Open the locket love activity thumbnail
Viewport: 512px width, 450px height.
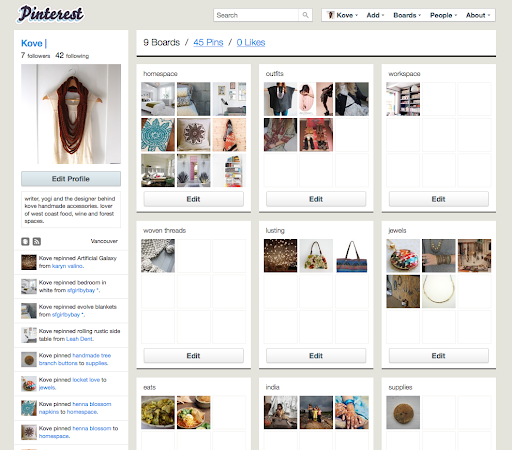29,384
